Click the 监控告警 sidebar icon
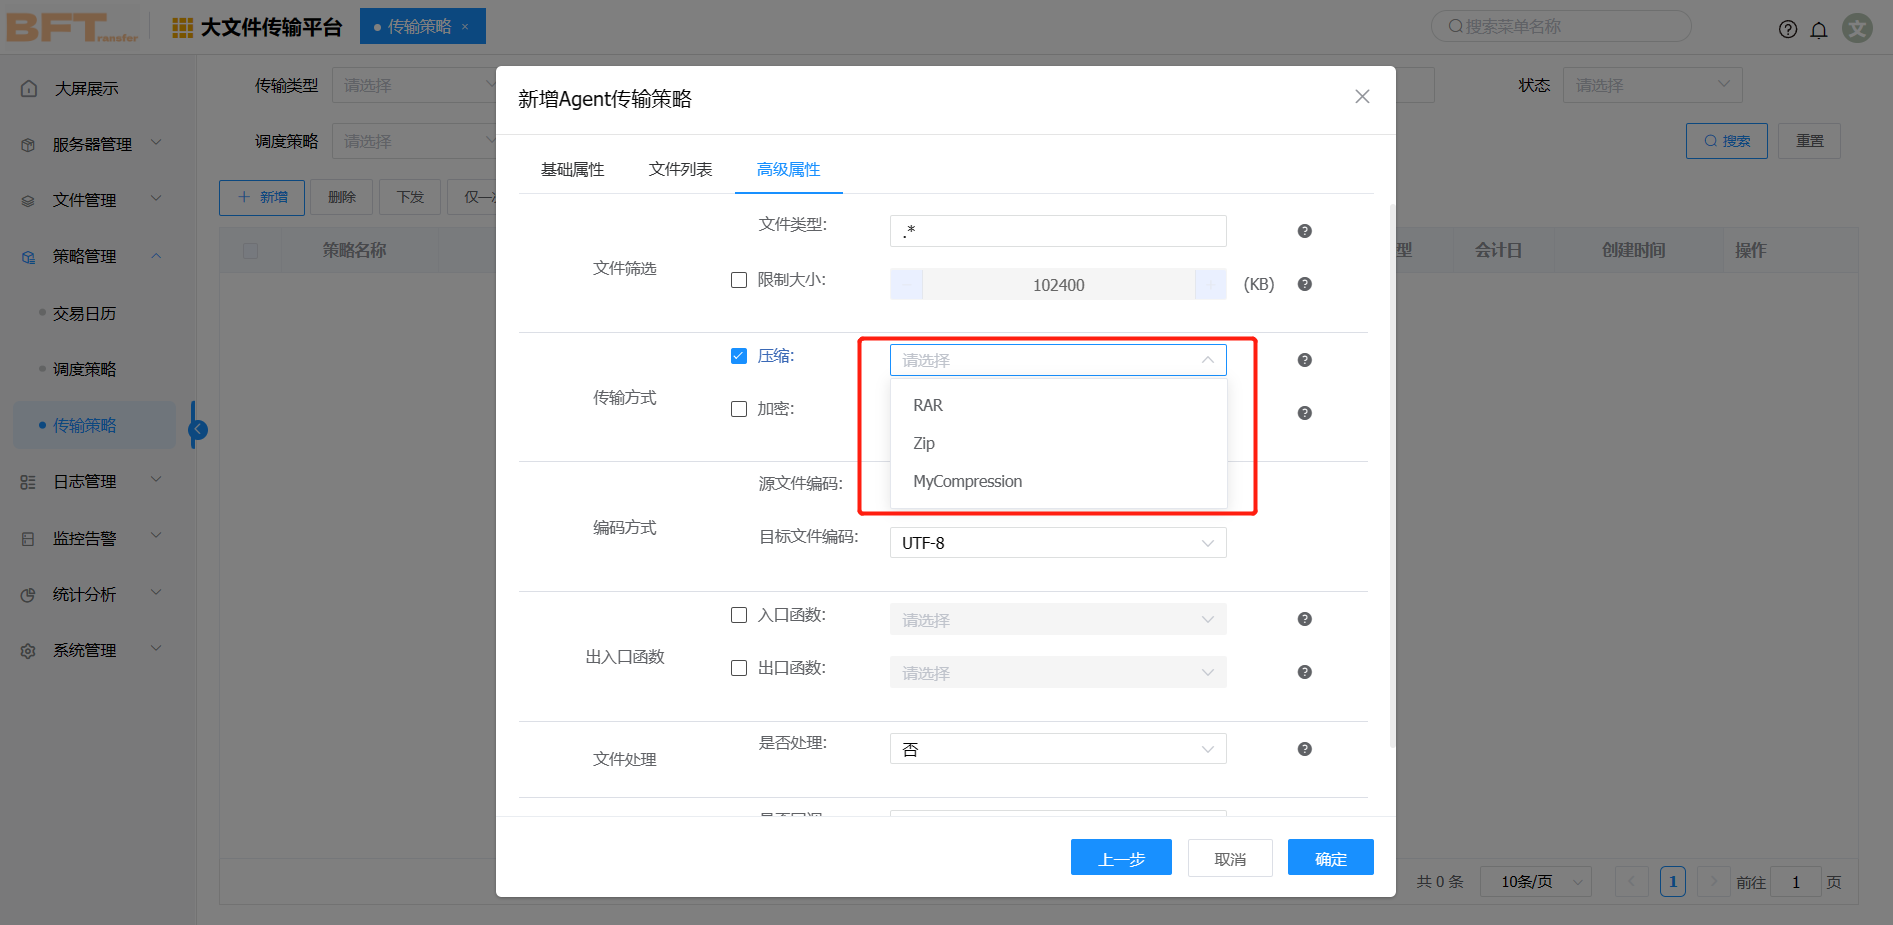1893x925 pixels. [x=28, y=539]
